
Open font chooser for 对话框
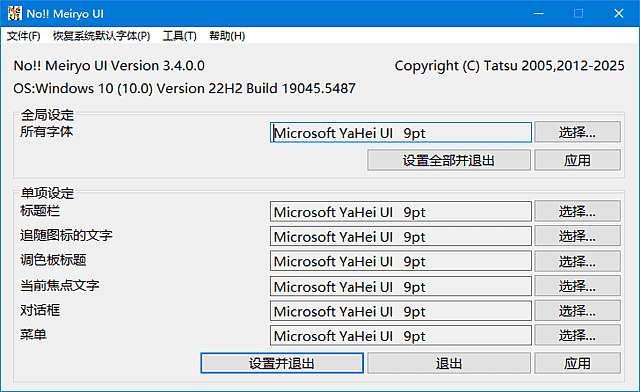578,311
